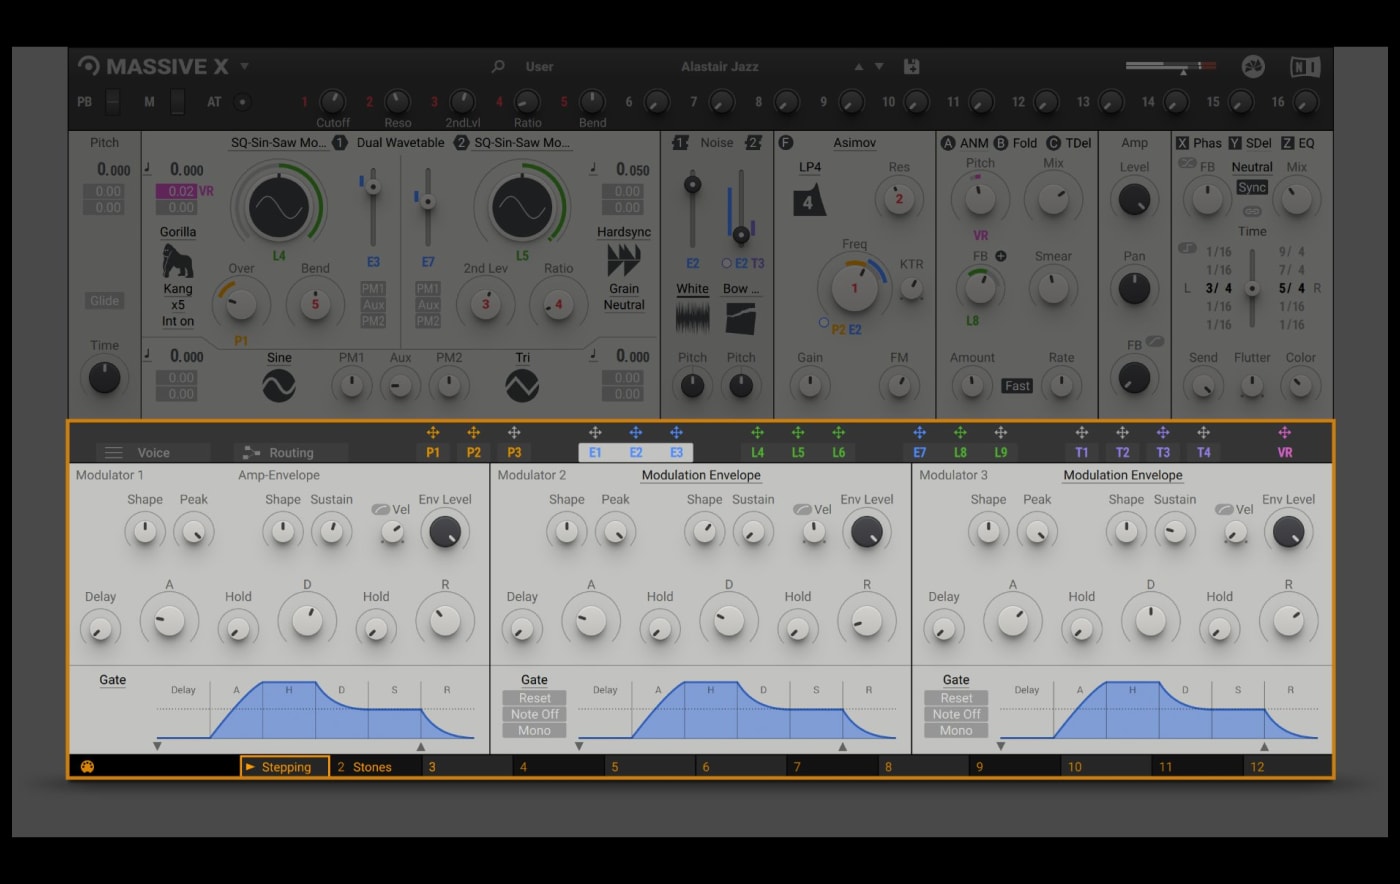The image size is (1400, 884).
Task: Toggle Mono in Modulator 2 gate options
Action: pyautogui.click(x=534, y=730)
